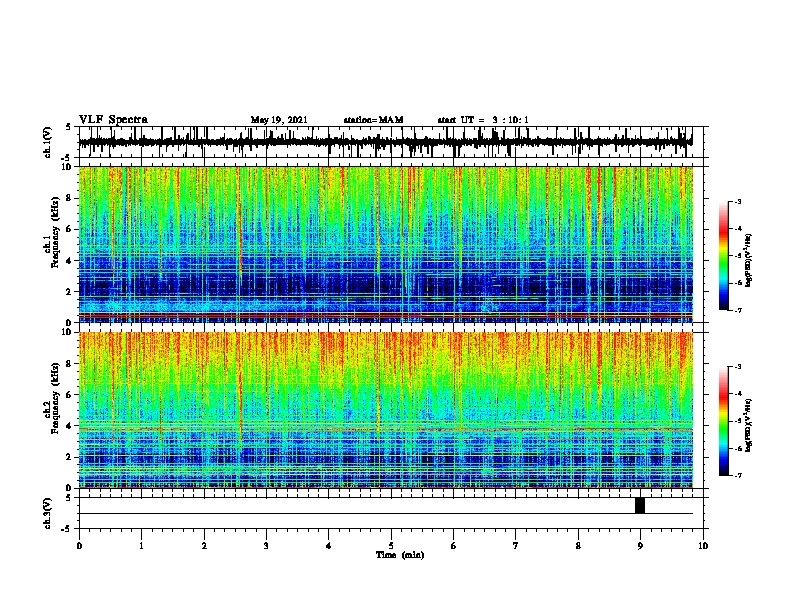Click time-axis tick label "6" at bottom
792x612 pixels.
(x=454, y=546)
